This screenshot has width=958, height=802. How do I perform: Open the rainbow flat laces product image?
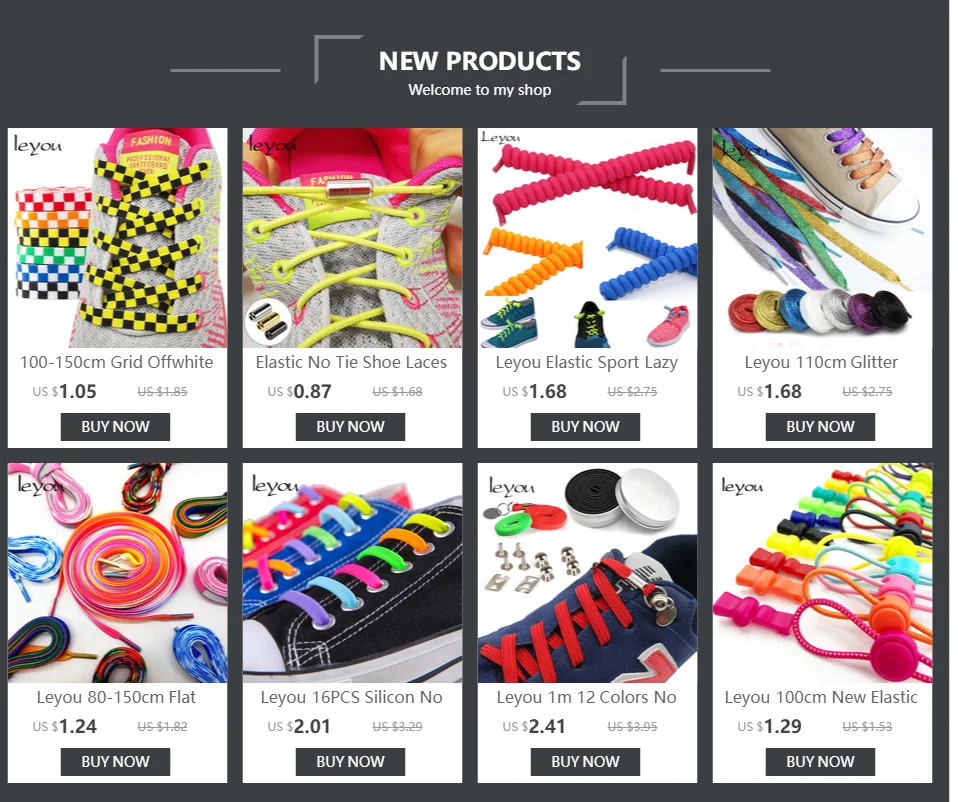[x=117, y=572]
